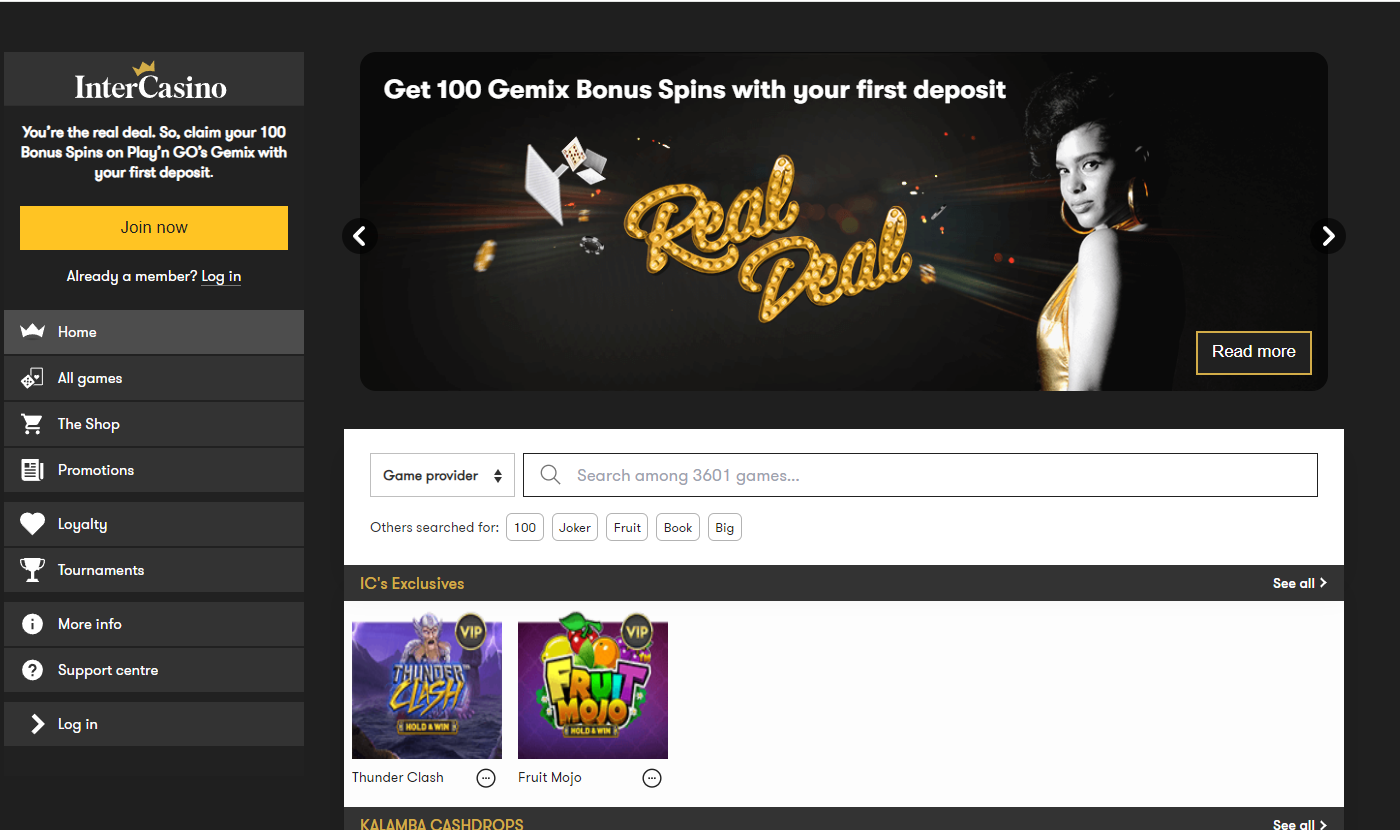
Task: Open the Support centre menu item
Action: click(154, 670)
